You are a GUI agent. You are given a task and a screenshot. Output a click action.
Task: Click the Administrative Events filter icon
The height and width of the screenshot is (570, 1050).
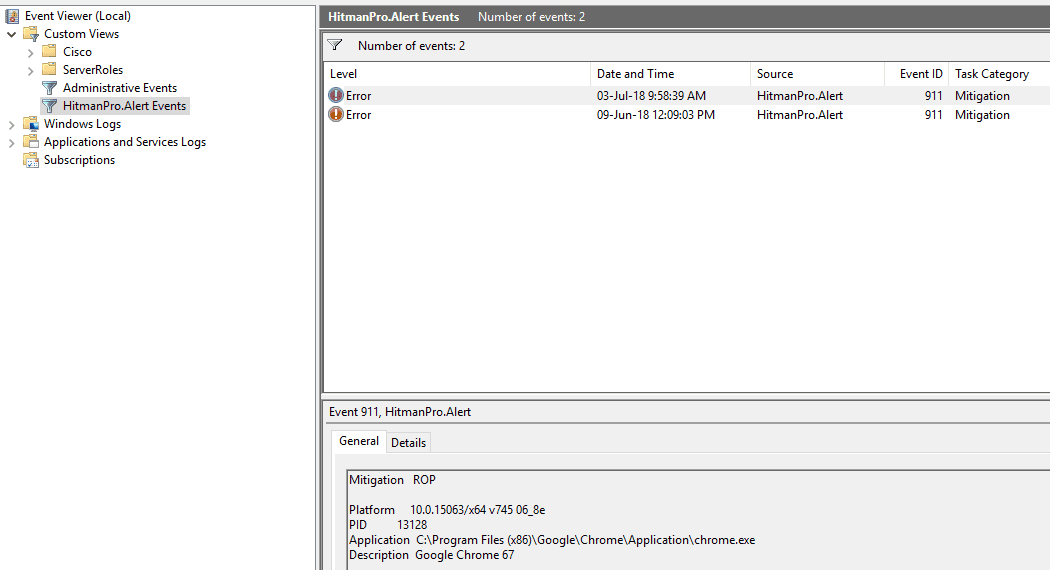[49, 88]
